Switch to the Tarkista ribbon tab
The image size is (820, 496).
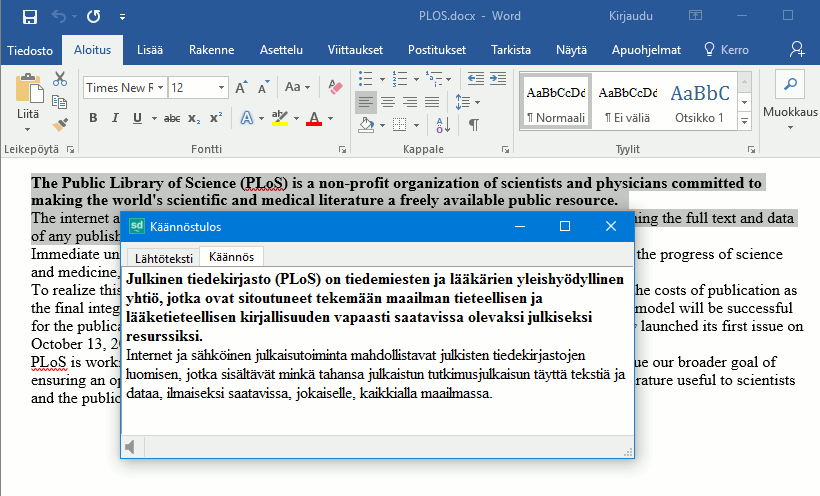(510, 50)
